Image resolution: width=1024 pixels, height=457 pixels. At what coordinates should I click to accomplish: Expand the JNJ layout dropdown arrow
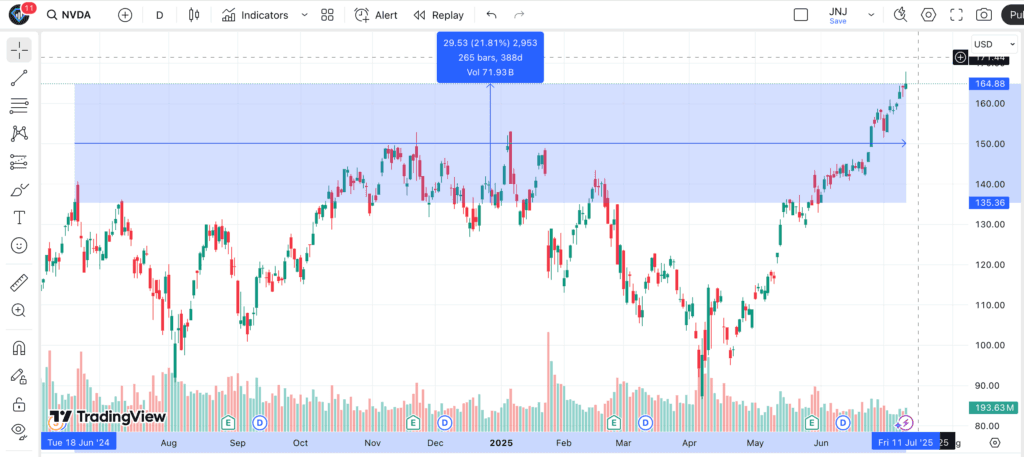[871, 15]
